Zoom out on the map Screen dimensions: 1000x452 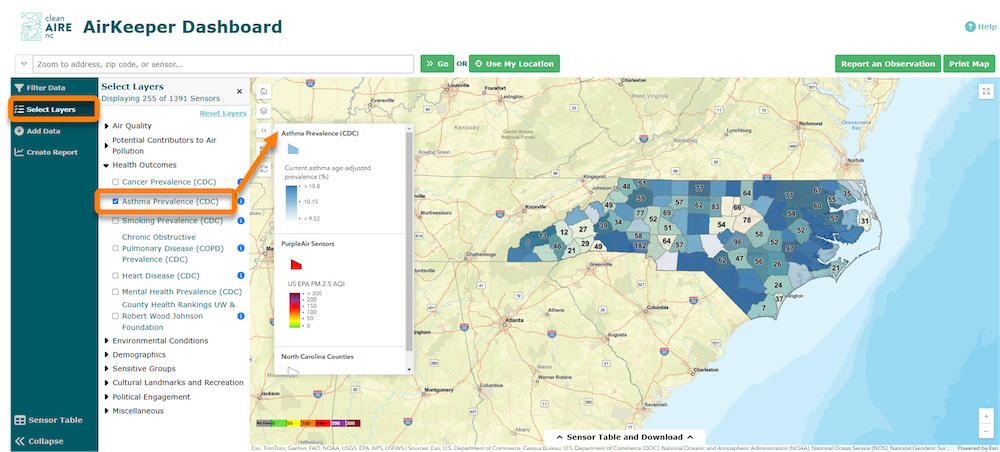987,433
